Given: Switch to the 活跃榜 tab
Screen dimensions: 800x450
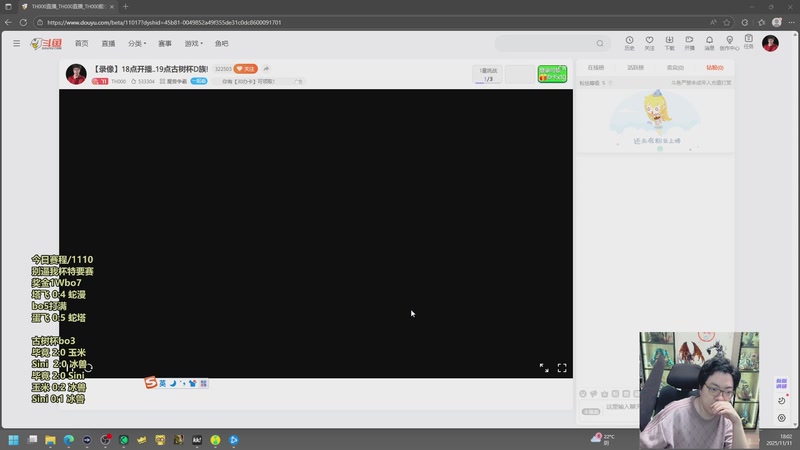Looking at the screenshot, I should point(635,67).
